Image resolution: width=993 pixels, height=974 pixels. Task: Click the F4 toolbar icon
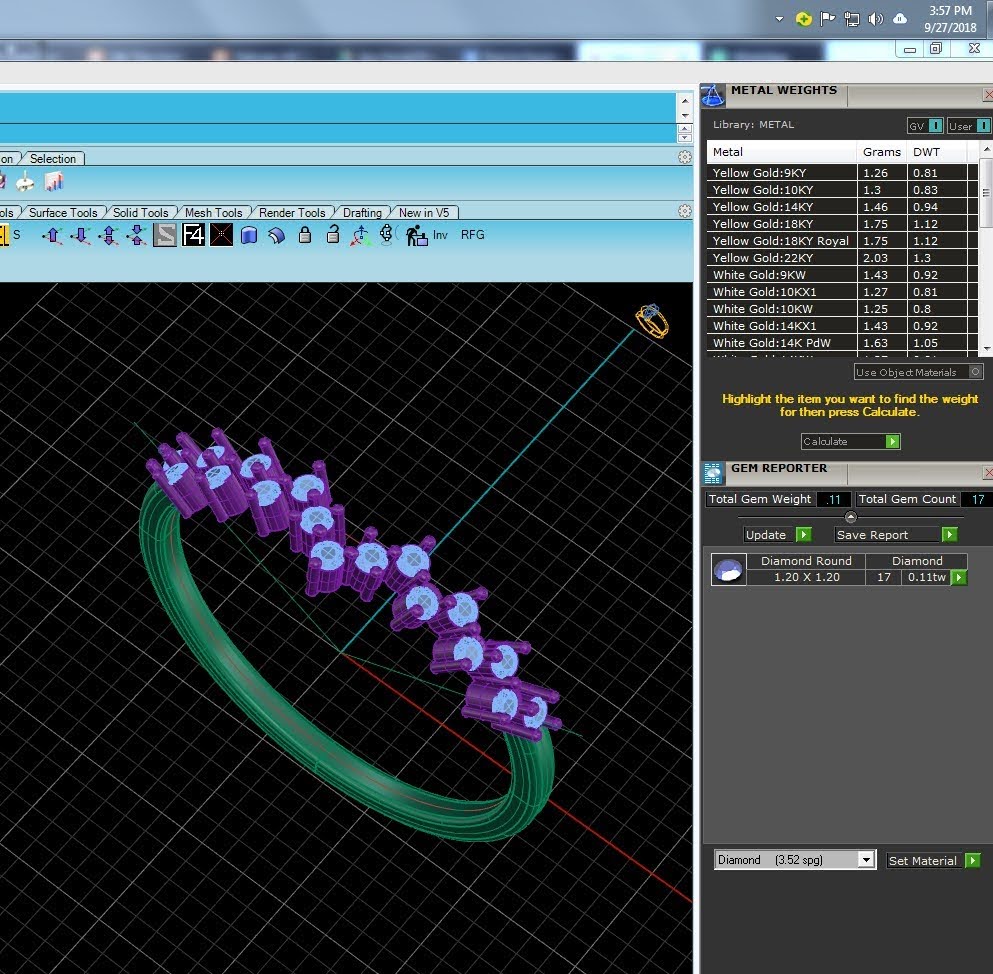click(193, 235)
